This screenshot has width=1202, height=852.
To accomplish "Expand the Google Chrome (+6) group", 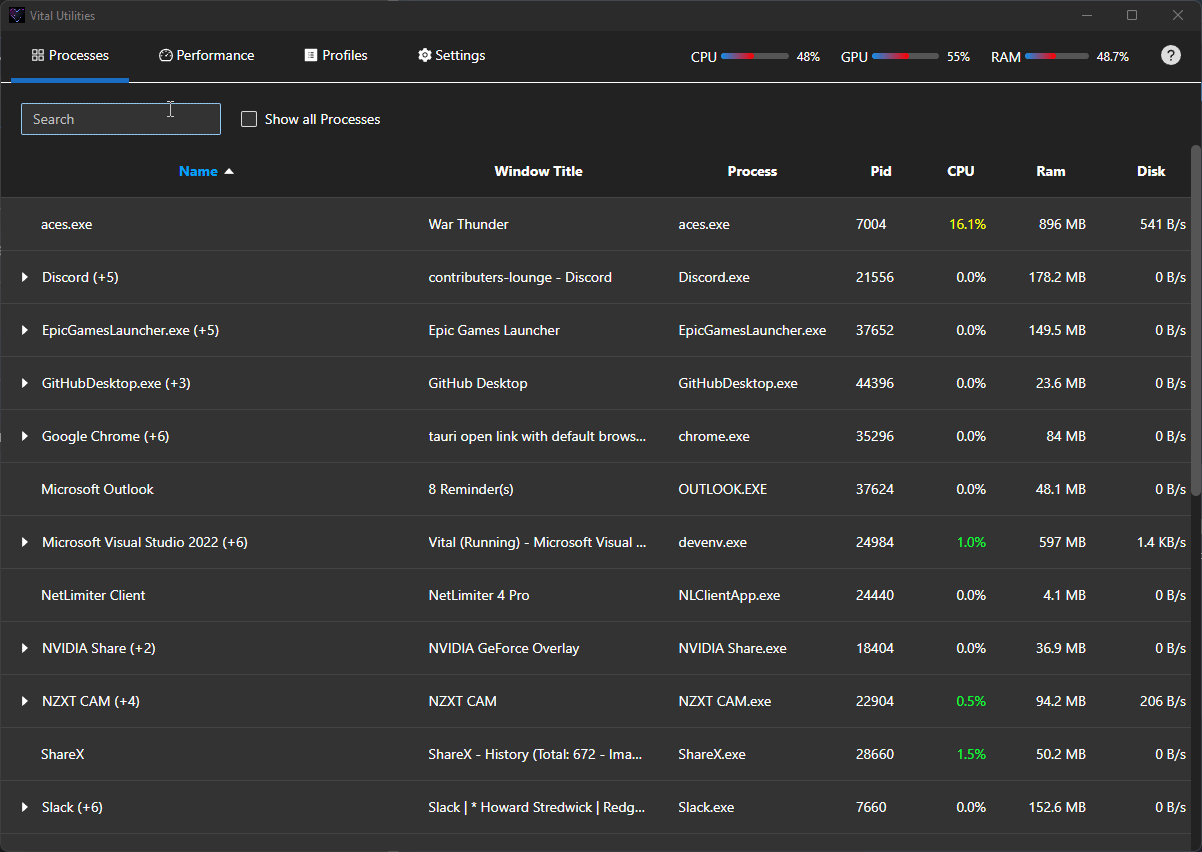I will click(25, 436).
